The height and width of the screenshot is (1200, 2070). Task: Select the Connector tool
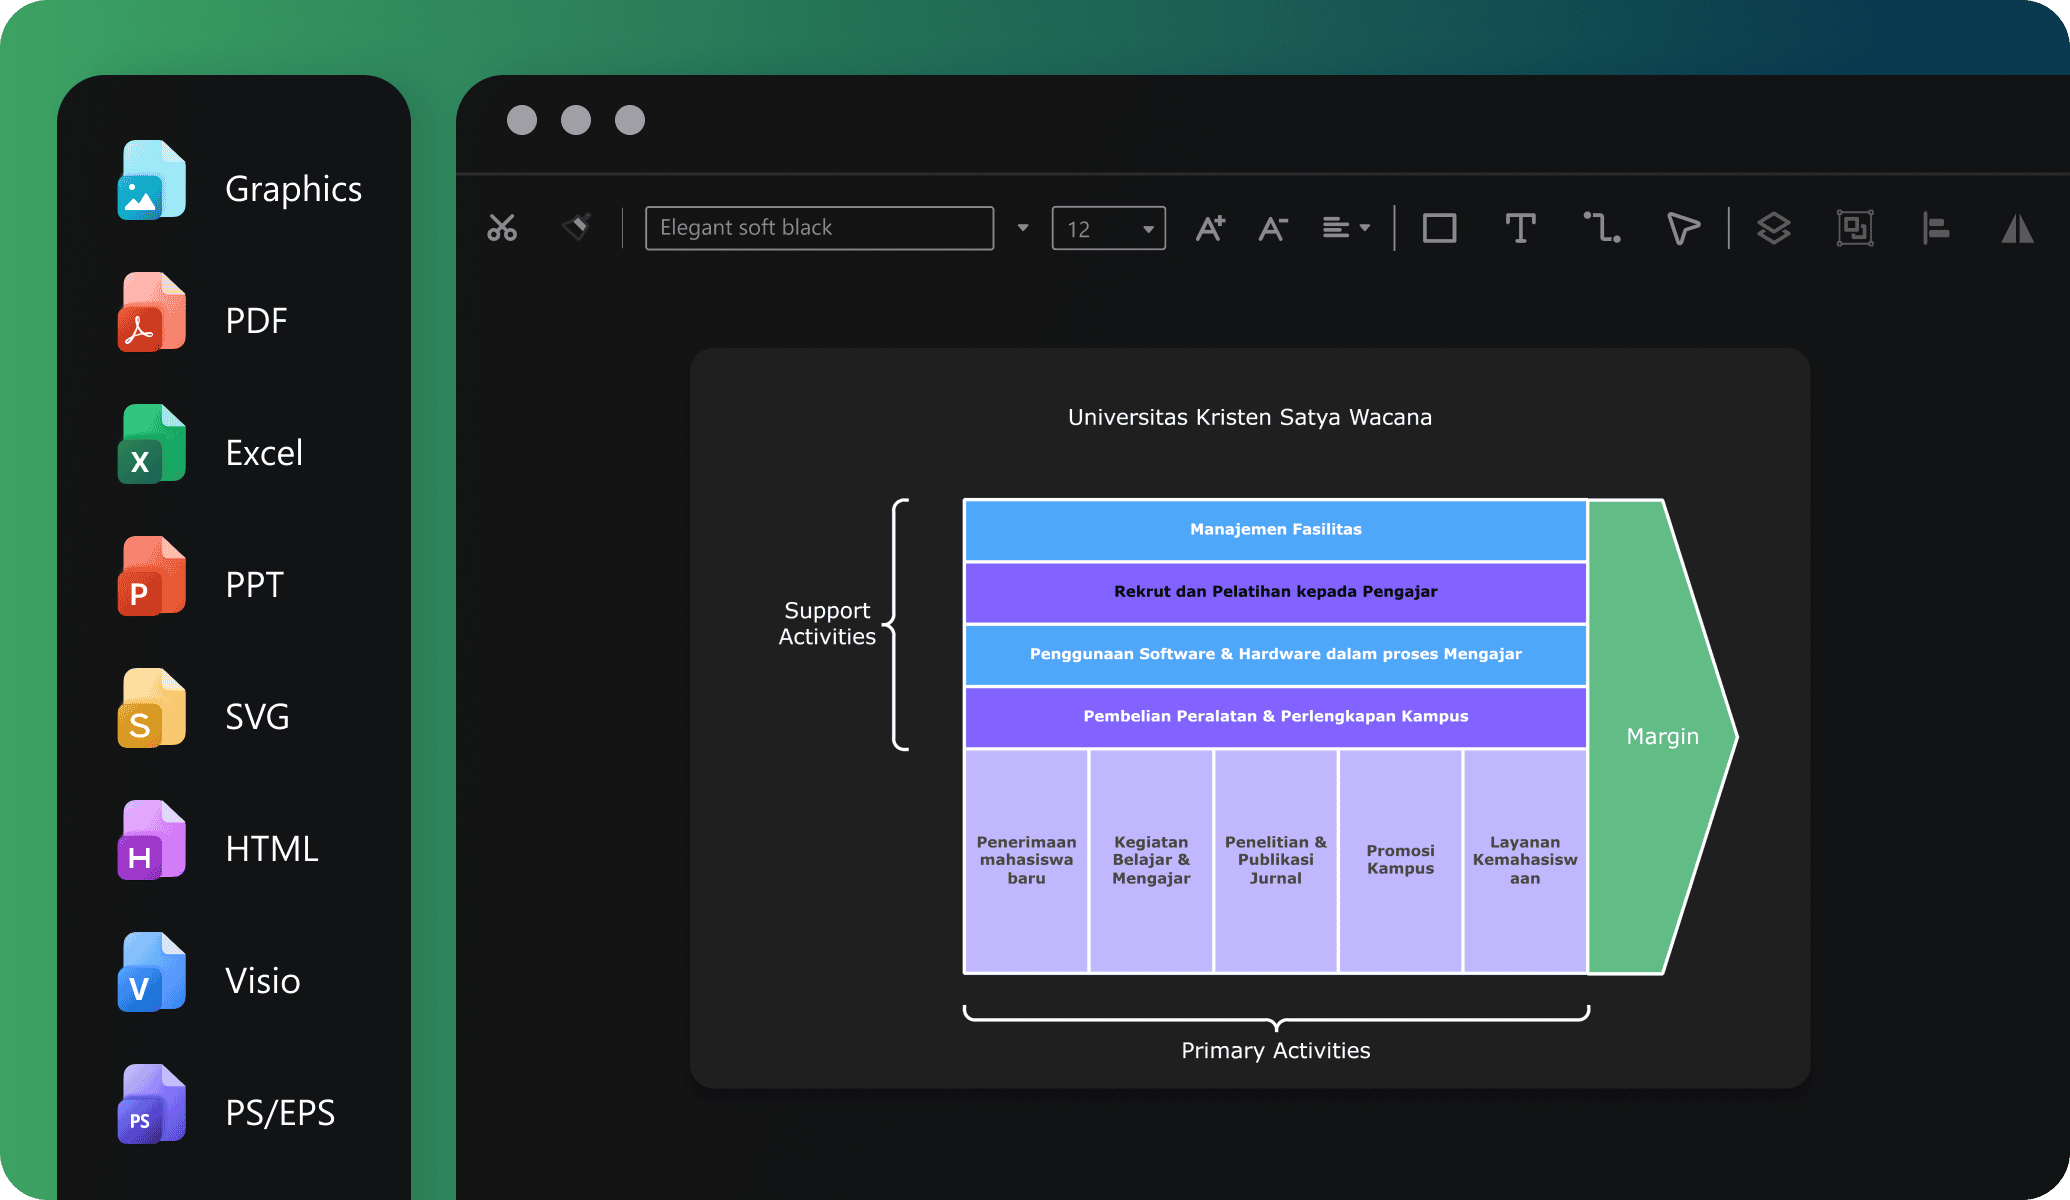(x=1602, y=228)
